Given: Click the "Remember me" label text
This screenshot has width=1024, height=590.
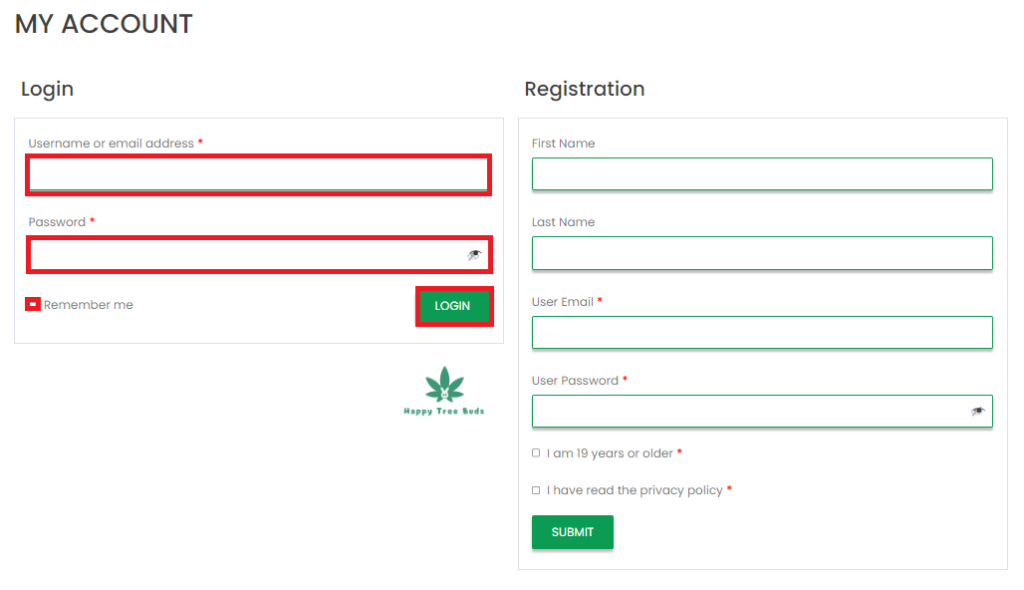Looking at the screenshot, I should (x=88, y=305).
